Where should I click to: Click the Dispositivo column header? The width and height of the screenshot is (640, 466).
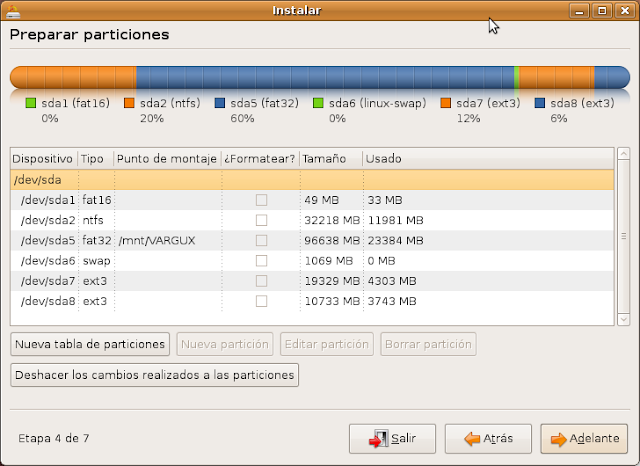coord(44,159)
